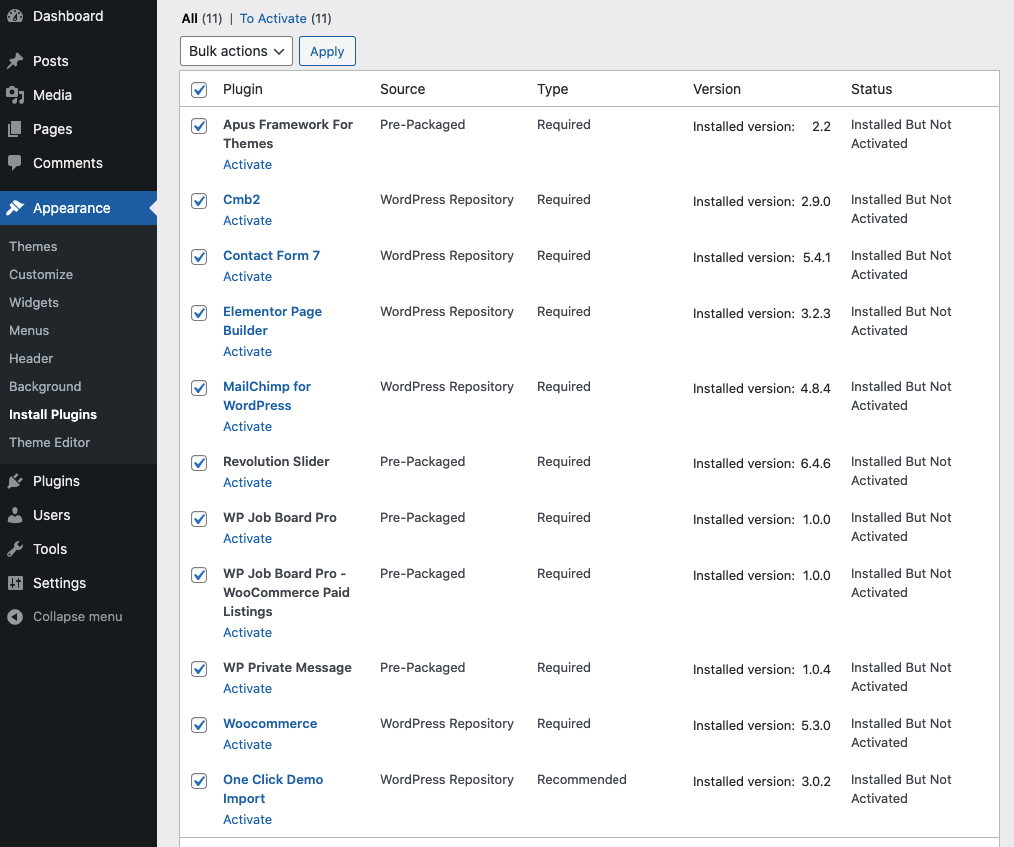The width and height of the screenshot is (1014, 847).
Task: Click the Comments speech bubble icon
Action: 15,163
